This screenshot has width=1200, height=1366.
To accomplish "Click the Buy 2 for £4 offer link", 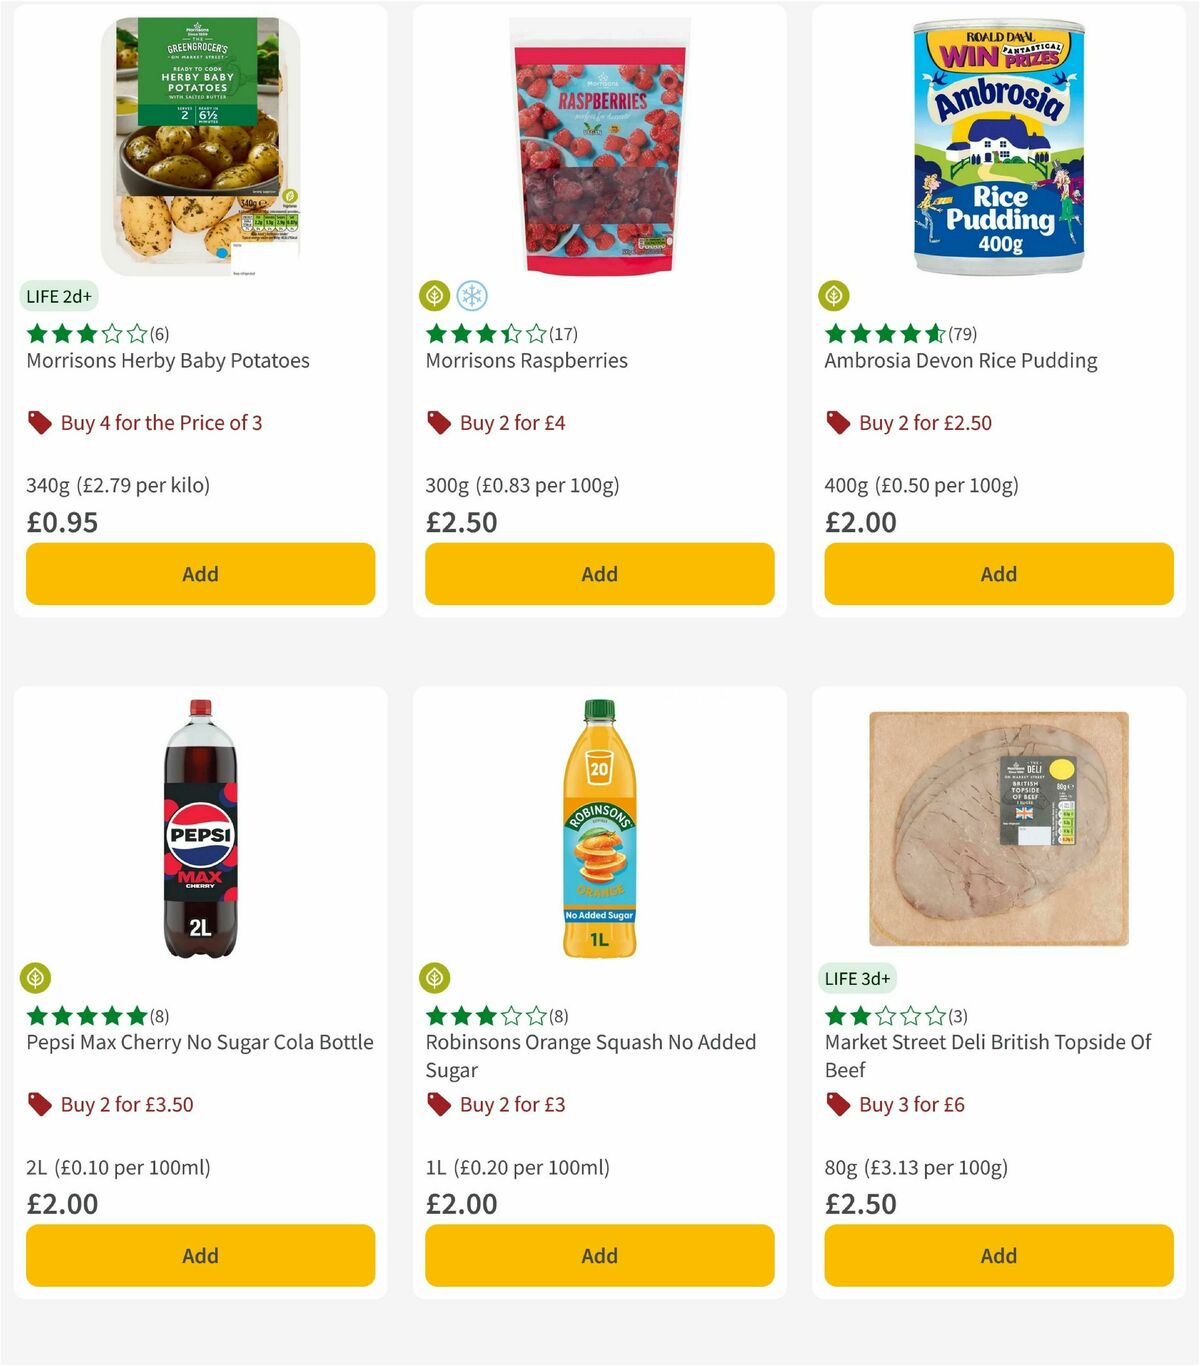I will [x=511, y=423].
